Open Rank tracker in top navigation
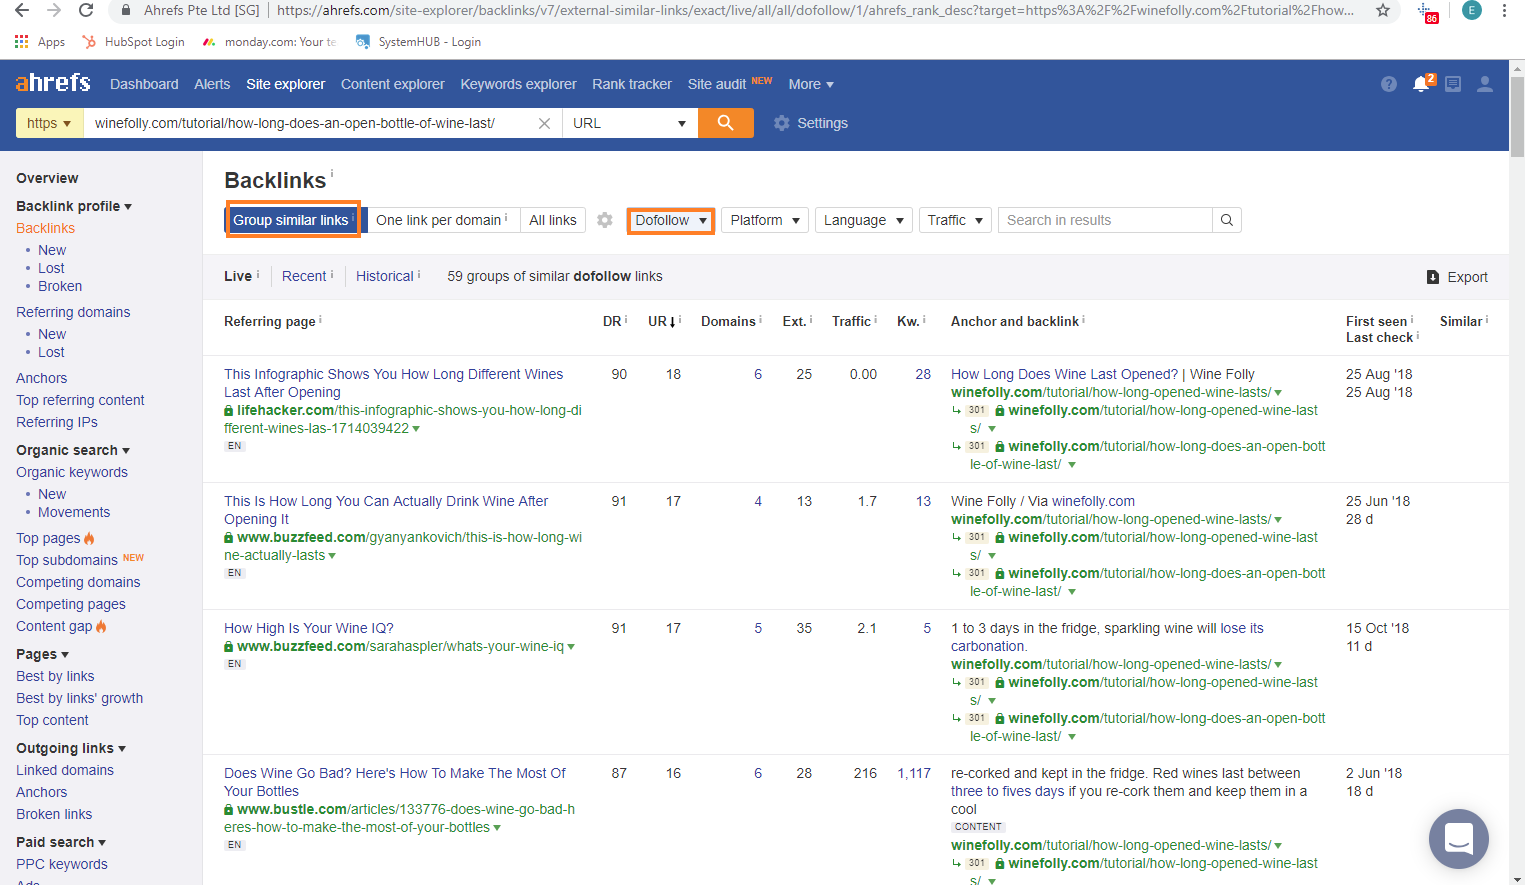This screenshot has width=1525, height=885. point(632,84)
